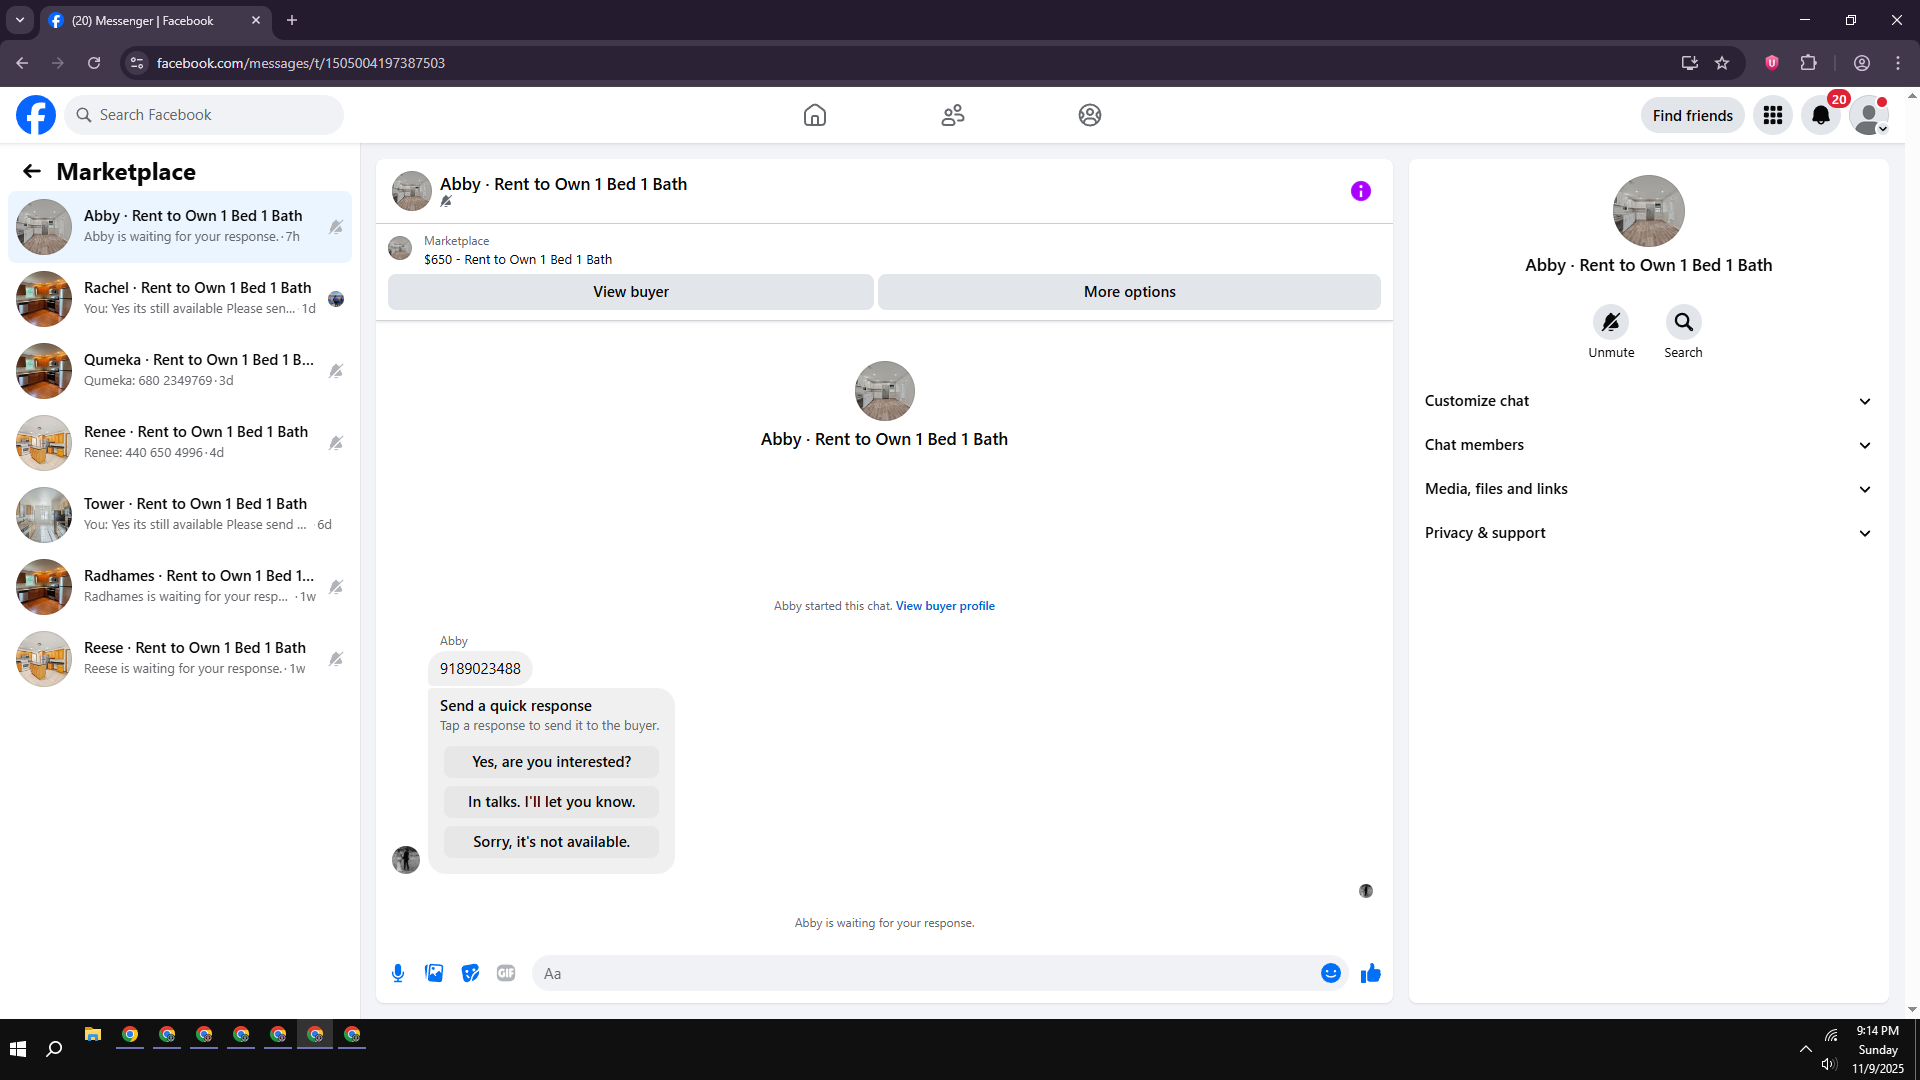The height and width of the screenshot is (1080, 1920).
Task: Open Qumeka's Rent to Own conversation
Action: coord(180,371)
